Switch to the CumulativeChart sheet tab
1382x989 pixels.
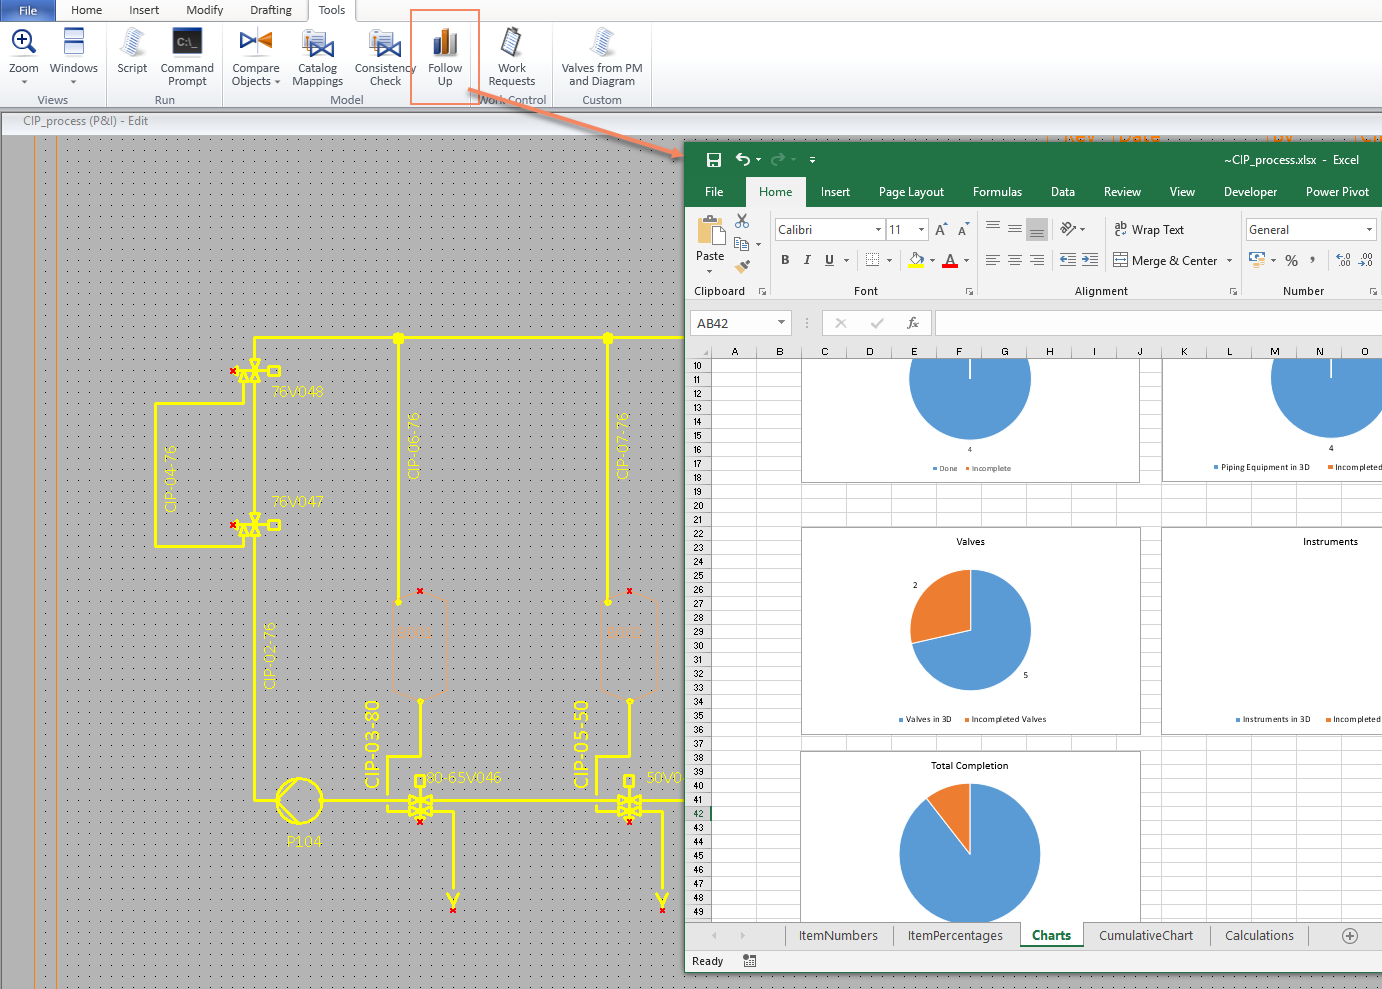click(1145, 936)
